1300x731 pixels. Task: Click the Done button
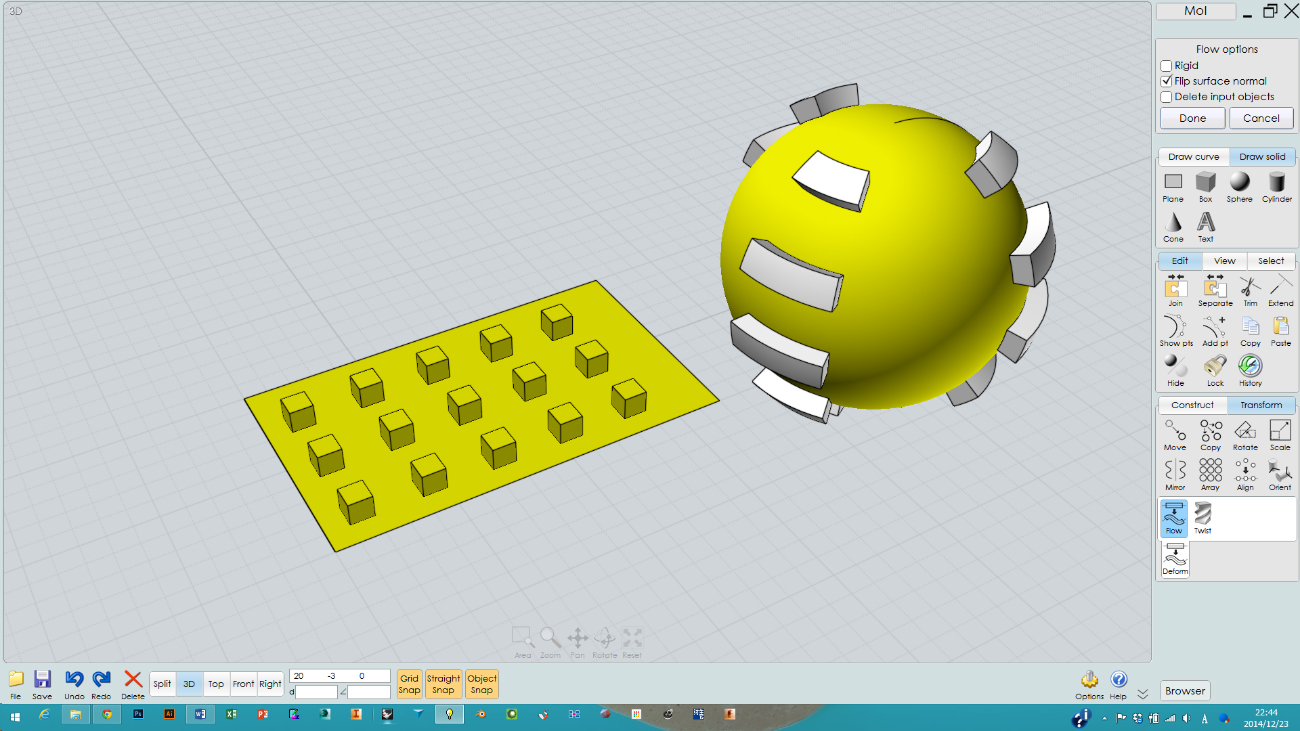coord(1192,118)
